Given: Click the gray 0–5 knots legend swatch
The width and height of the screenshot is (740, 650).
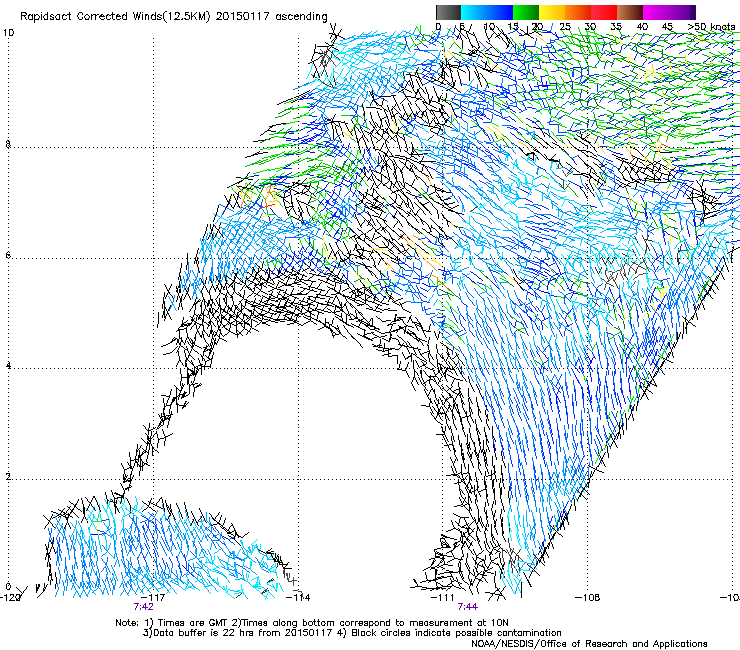Looking at the screenshot, I should [x=448, y=12].
